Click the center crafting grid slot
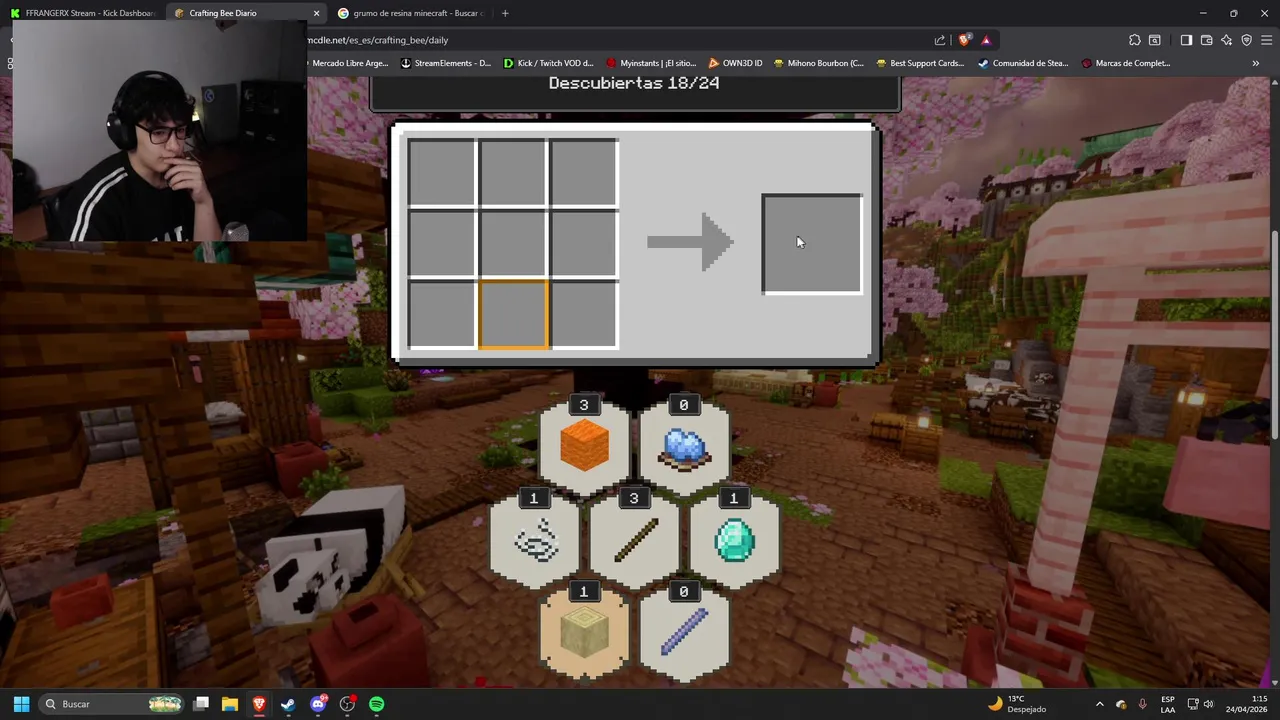 point(513,243)
